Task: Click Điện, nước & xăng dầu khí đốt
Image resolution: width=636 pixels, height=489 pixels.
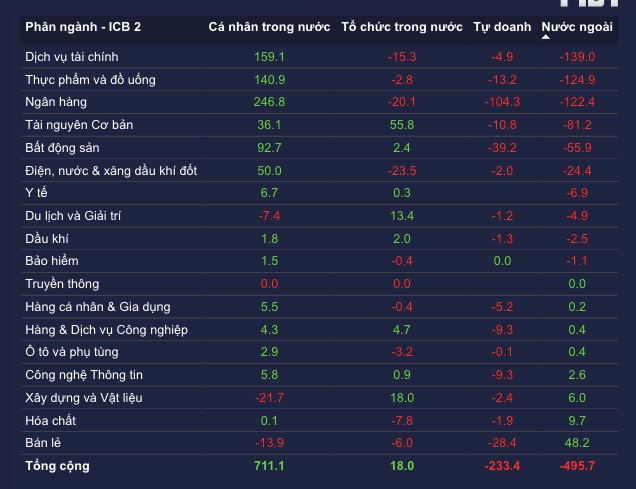Action: click(111, 170)
